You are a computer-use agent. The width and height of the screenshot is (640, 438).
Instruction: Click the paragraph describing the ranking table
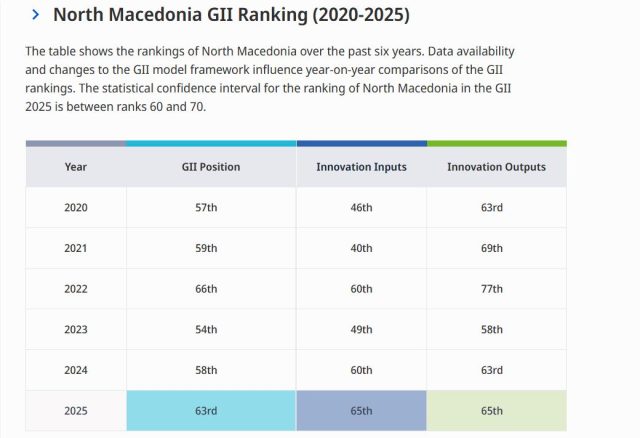click(270, 77)
